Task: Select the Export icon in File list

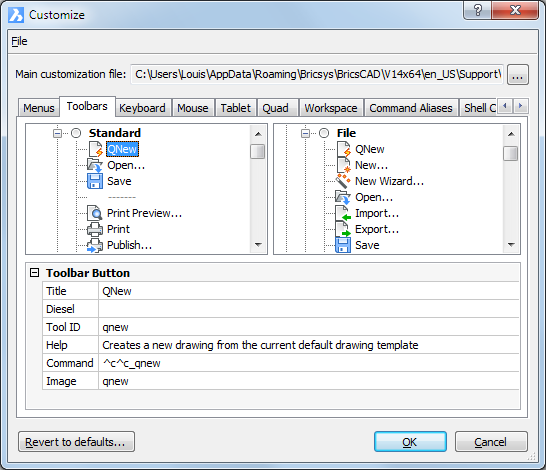Action: [343, 229]
